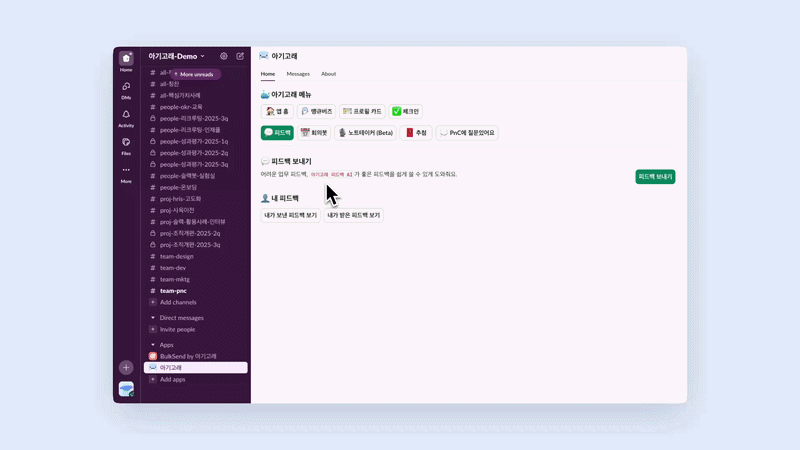Image resolution: width=800 pixels, height=450 pixels.
Task: Open the bold team-pnc channel
Action: coord(196,291)
